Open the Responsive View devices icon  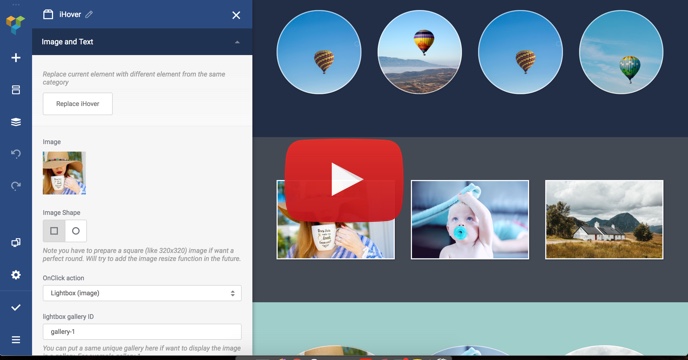click(16, 242)
